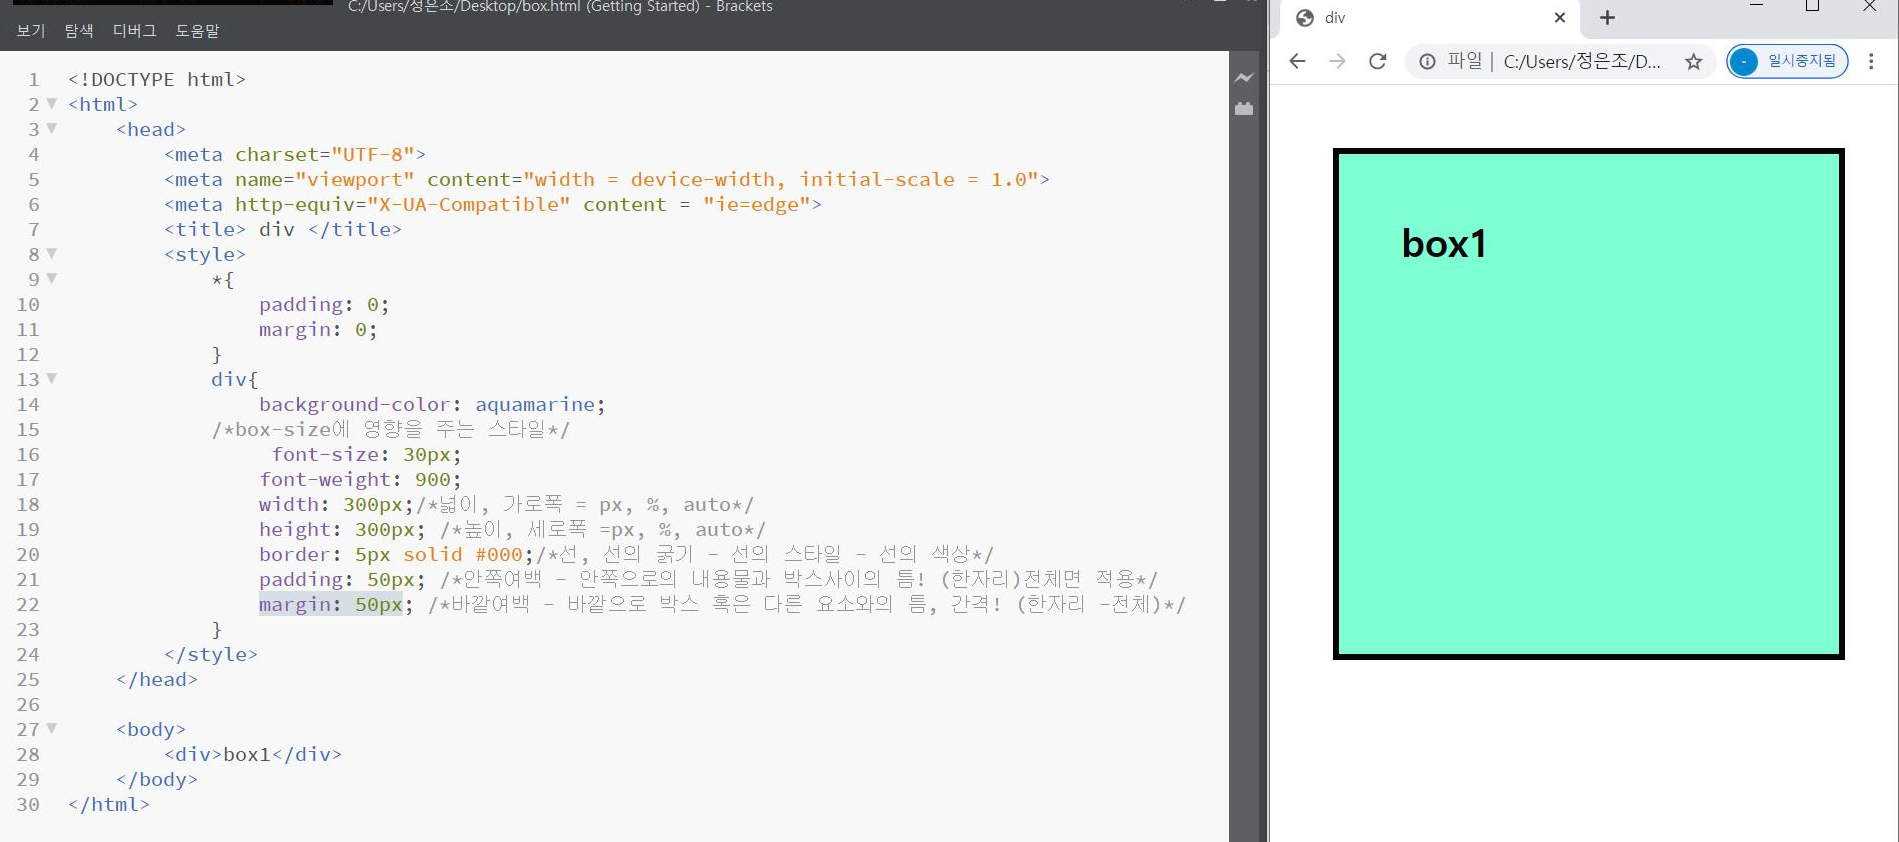
Task: Click line number 22 in the gutter
Action: [28, 604]
